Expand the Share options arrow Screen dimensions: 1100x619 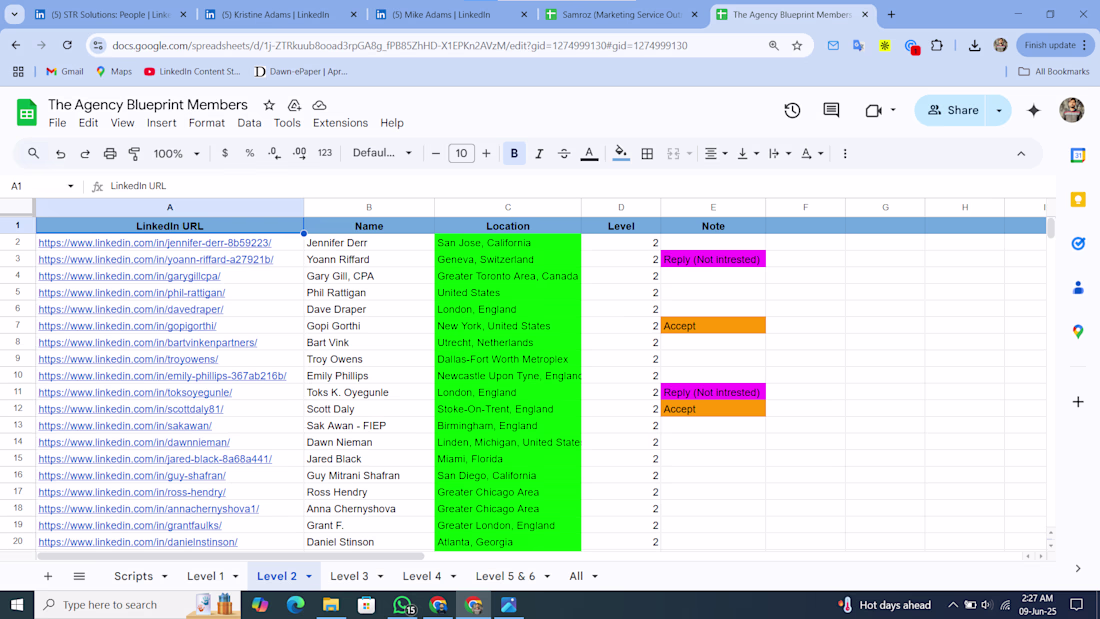[999, 110]
